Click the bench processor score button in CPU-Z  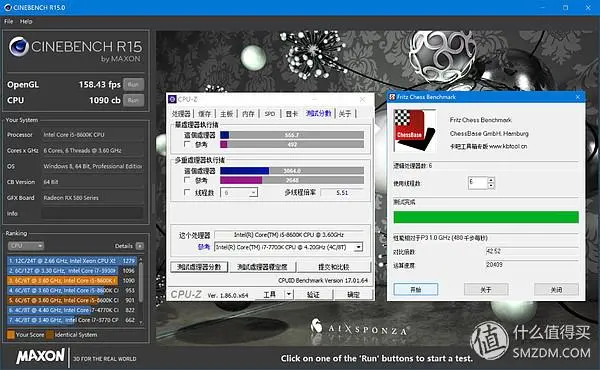(x=199, y=267)
